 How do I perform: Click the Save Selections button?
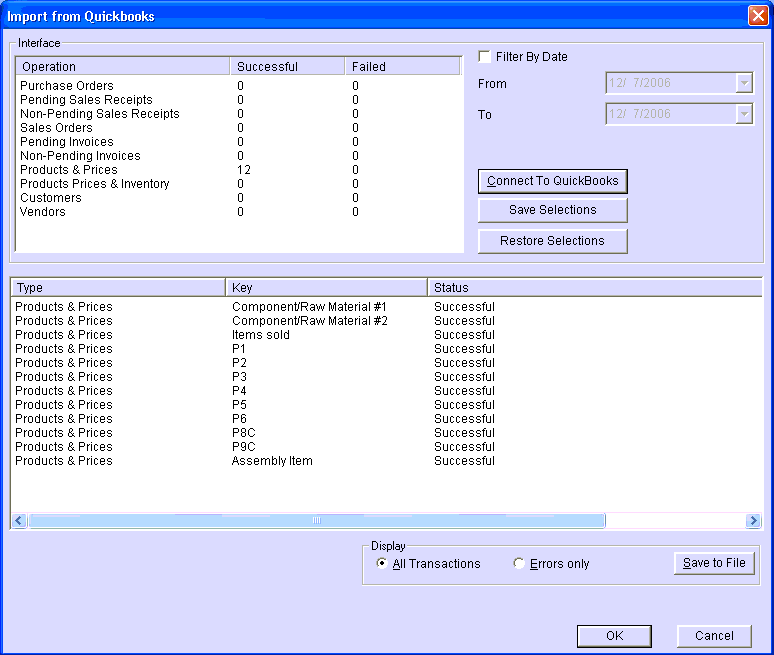(x=552, y=210)
